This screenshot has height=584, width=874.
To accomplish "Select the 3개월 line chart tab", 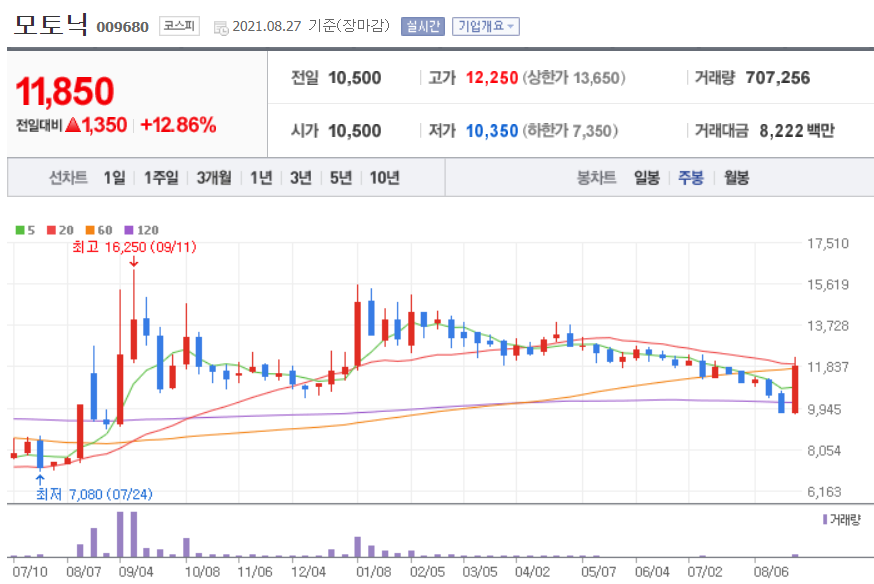I will pos(214,178).
